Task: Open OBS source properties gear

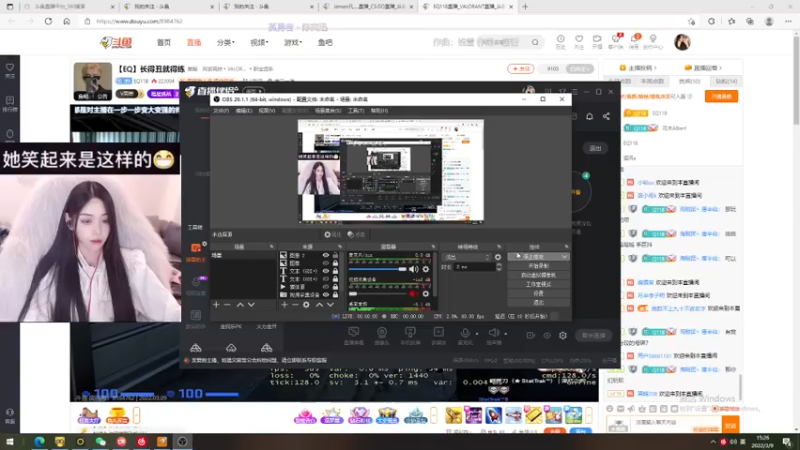Action: (306, 305)
